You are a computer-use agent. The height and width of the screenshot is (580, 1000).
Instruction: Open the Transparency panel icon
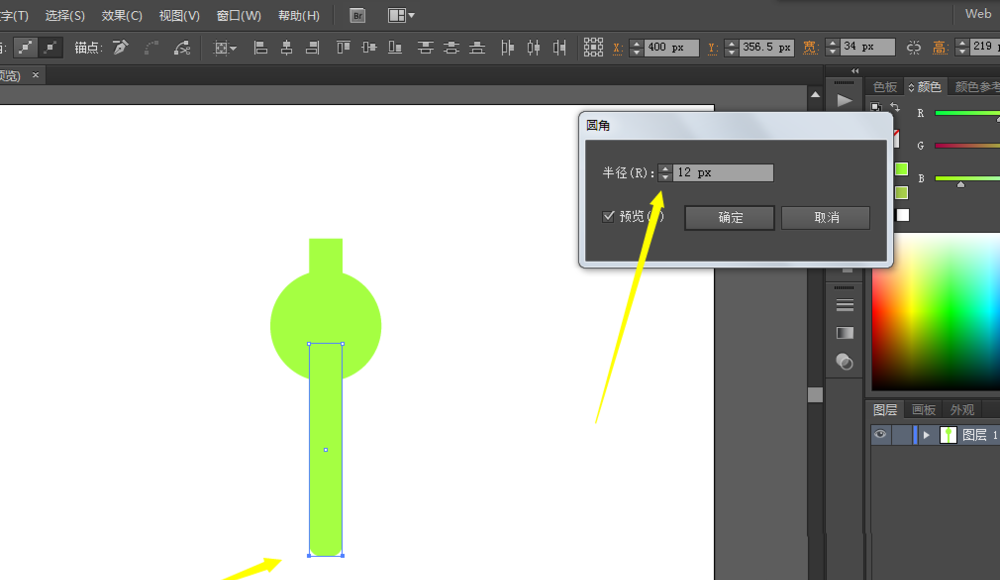tap(845, 362)
